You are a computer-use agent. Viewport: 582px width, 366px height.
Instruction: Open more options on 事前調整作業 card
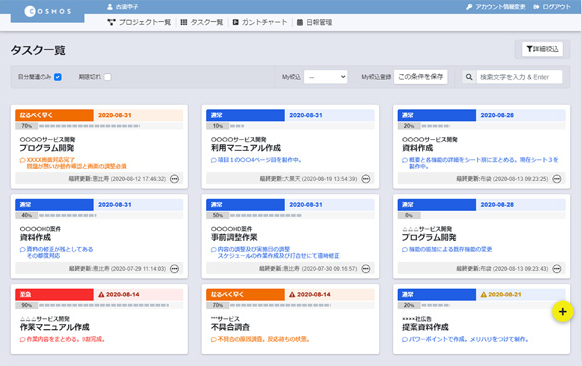(x=366, y=268)
